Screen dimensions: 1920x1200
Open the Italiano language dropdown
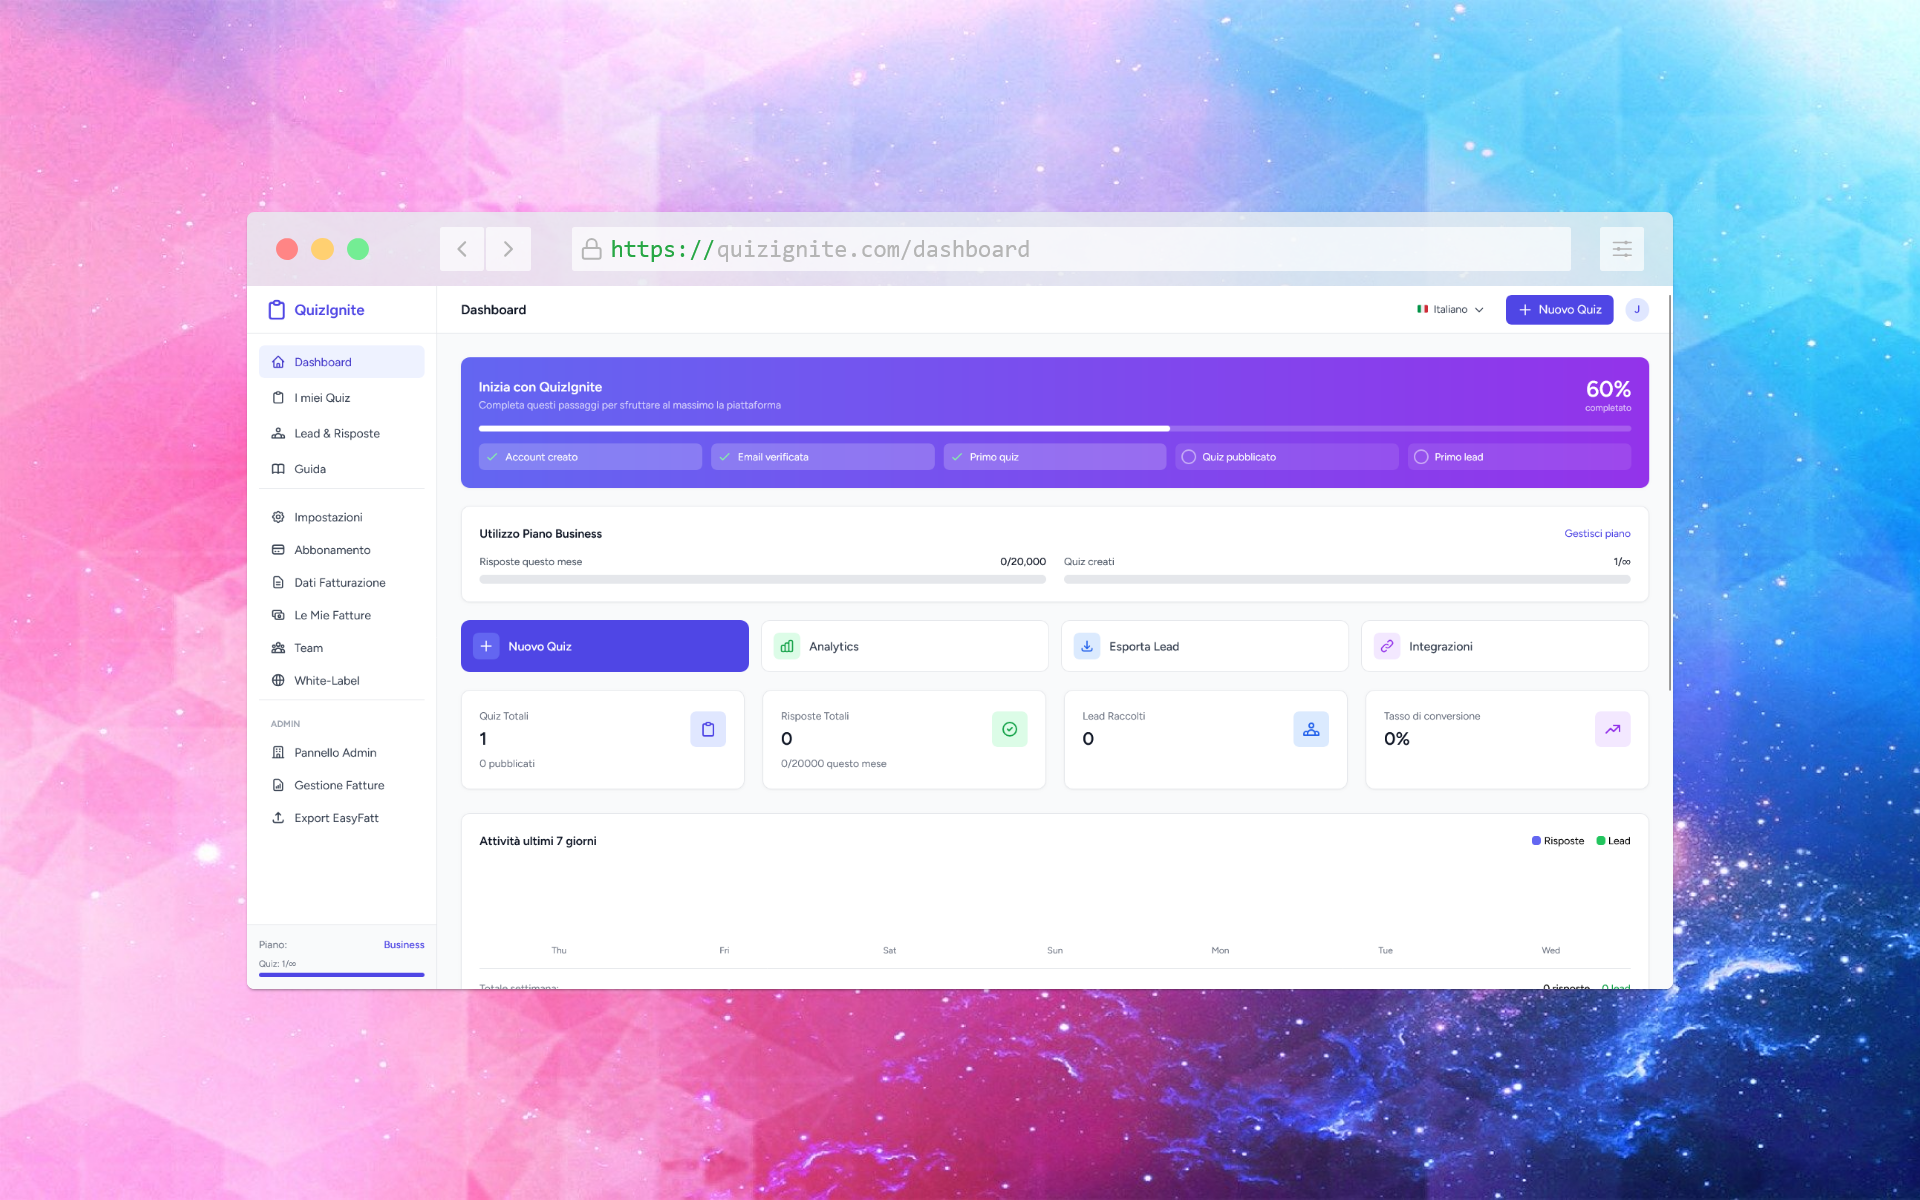1450,310
